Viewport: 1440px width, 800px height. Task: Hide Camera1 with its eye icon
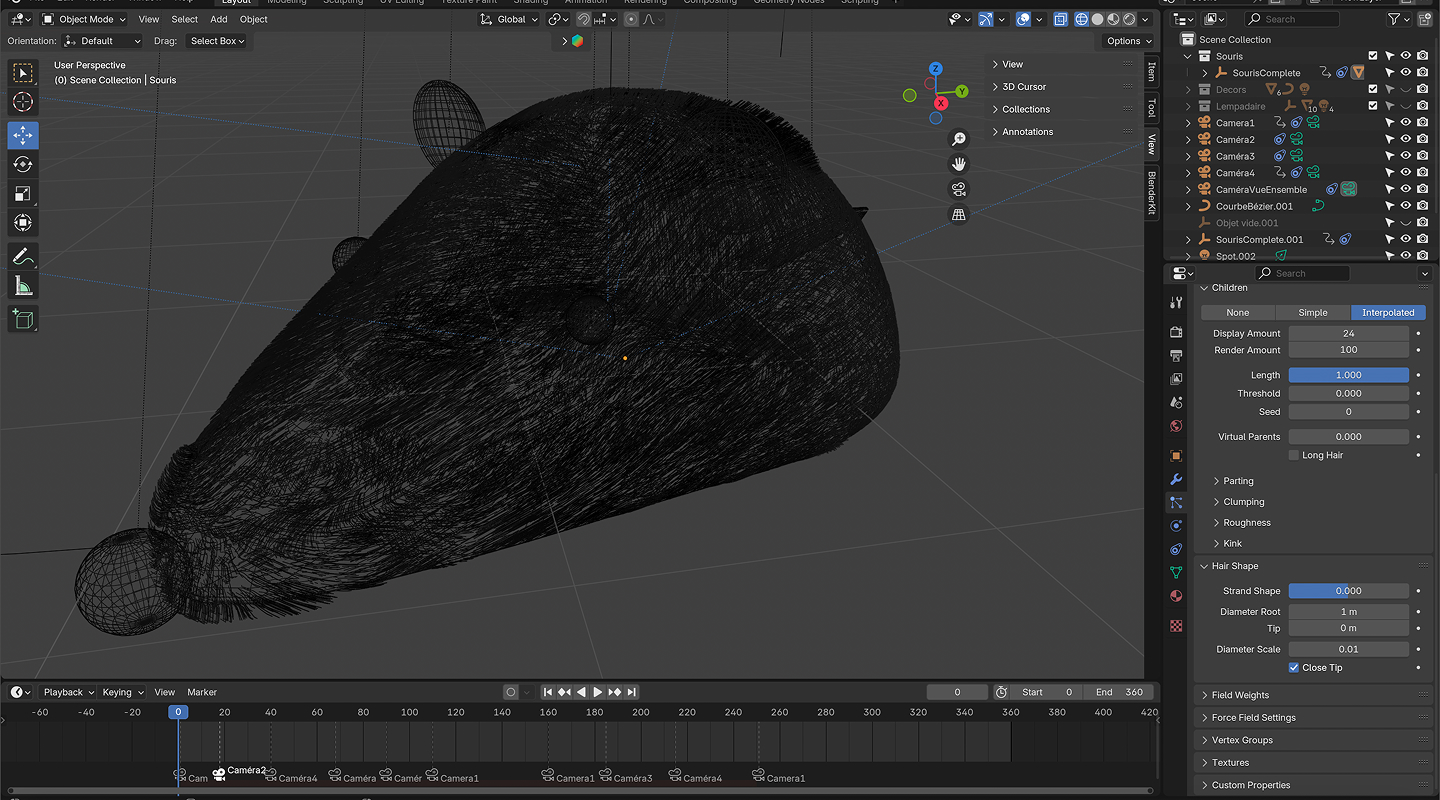[1405, 123]
